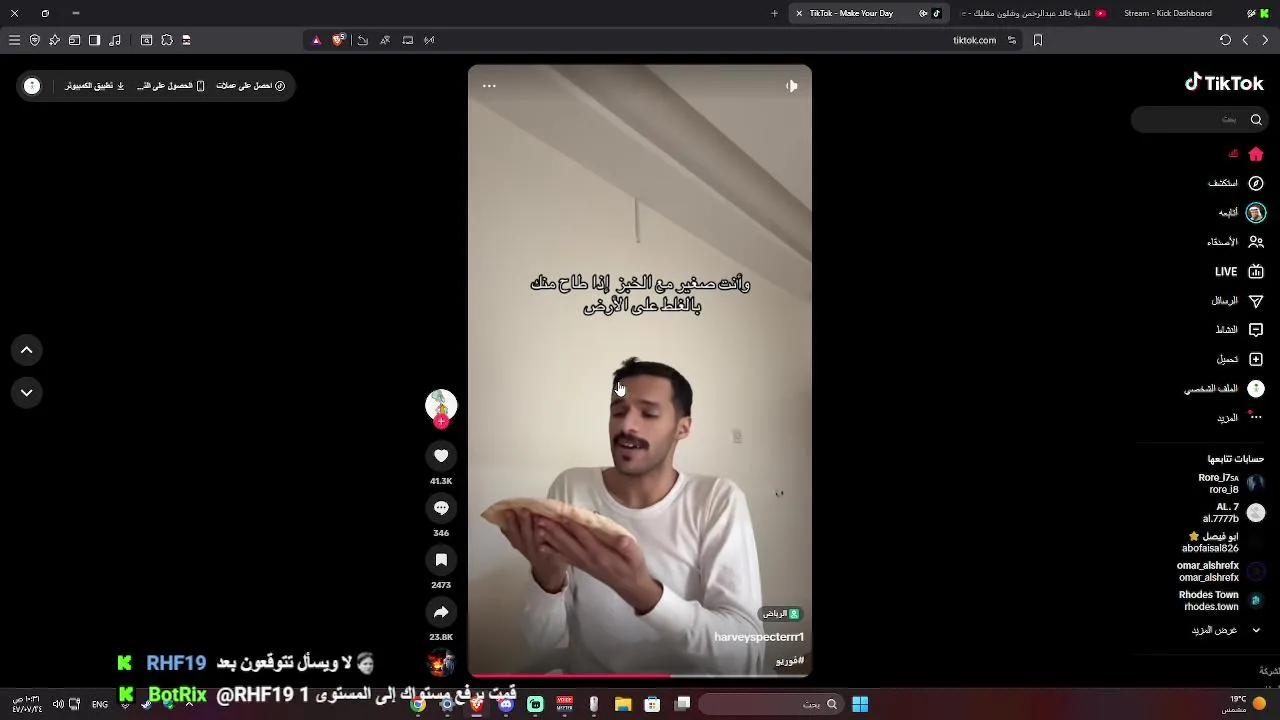The width and height of the screenshot is (1280, 720).
Task: Open the Activity inbox icon
Action: tap(1256, 330)
